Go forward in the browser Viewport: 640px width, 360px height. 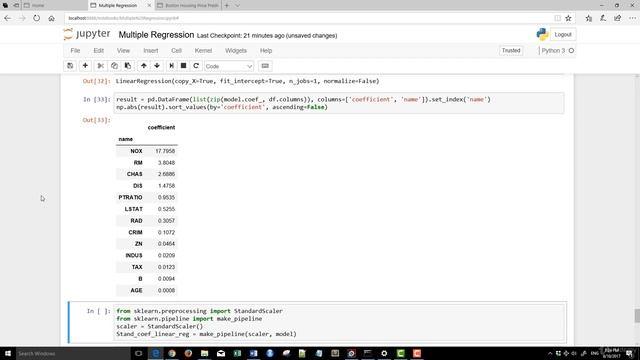pyautogui.click(x=22, y=18)
